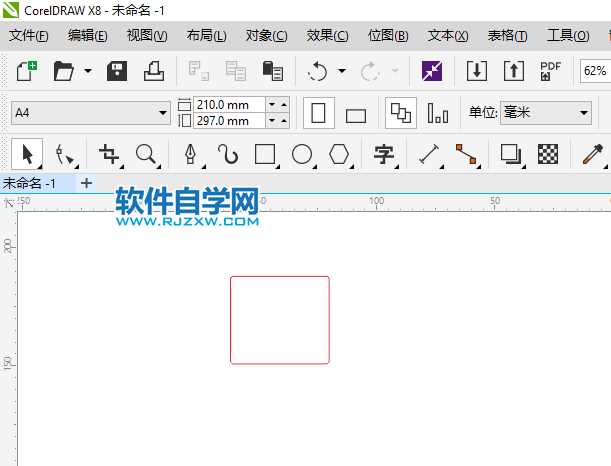Toggle the purple snap-to button
611x466 pixels.
(432, 71)
